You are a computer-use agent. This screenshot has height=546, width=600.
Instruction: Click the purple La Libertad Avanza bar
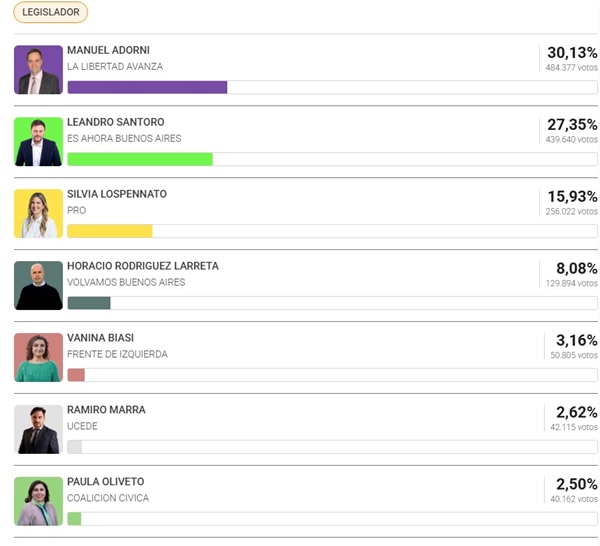click(x=147, y=87)
